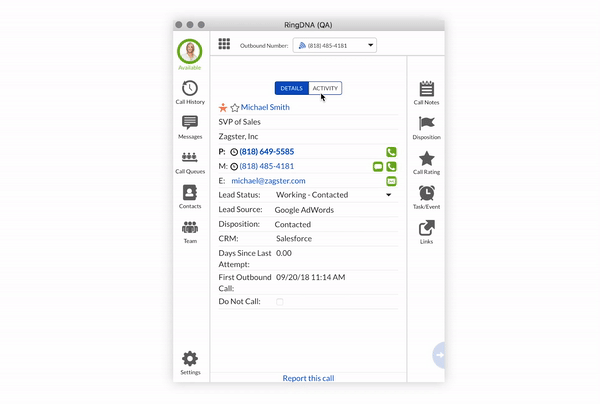Click the michael@zagster.com email link
Screen dimensions: 600x404
click(268, 181)
